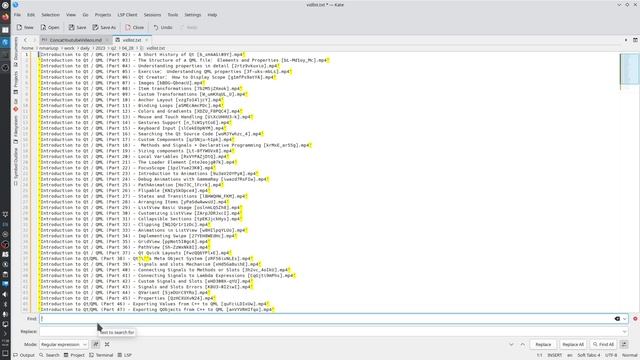Click cursor position 1:1 in status bar

[540, 355]
